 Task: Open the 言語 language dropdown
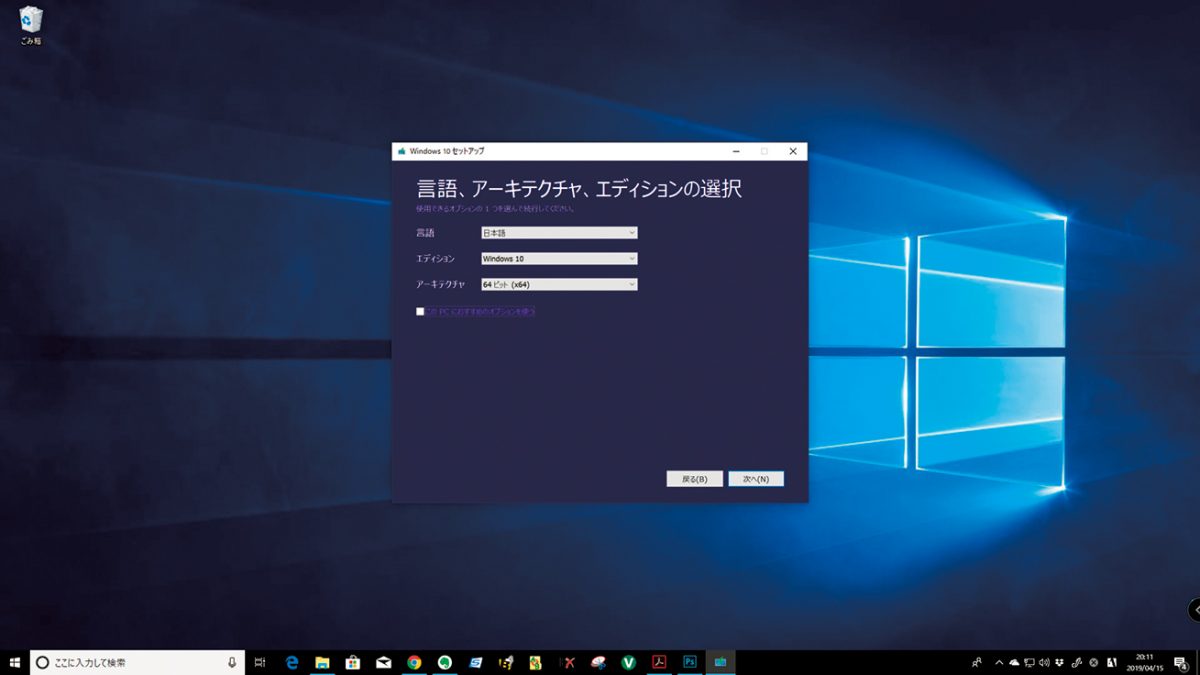[559, 233]
